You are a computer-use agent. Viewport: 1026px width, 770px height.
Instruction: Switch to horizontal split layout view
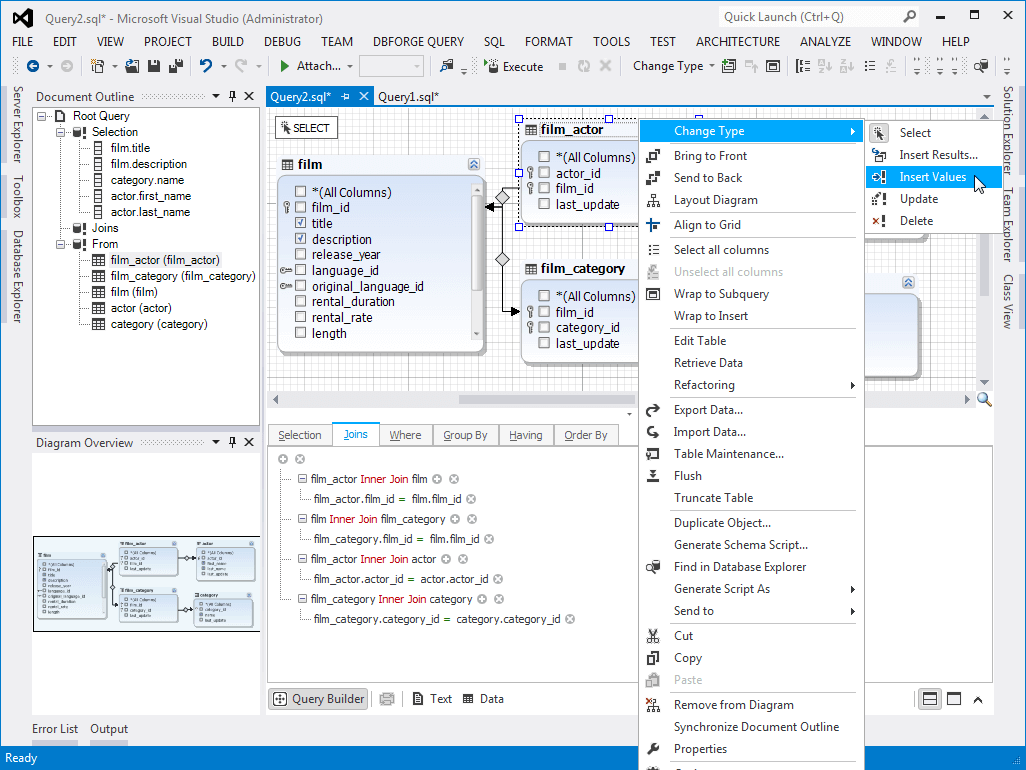[x=930, y=699]
